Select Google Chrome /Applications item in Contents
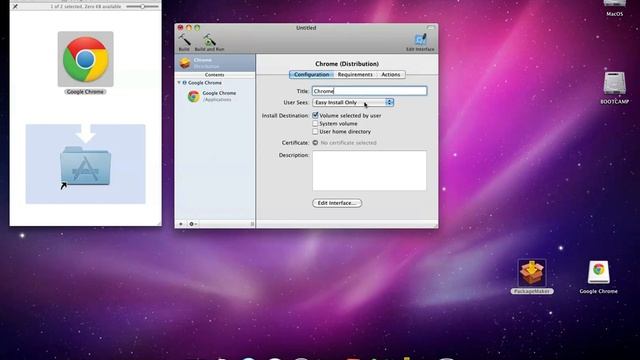 pyautogui.click(x=214, y=96)
